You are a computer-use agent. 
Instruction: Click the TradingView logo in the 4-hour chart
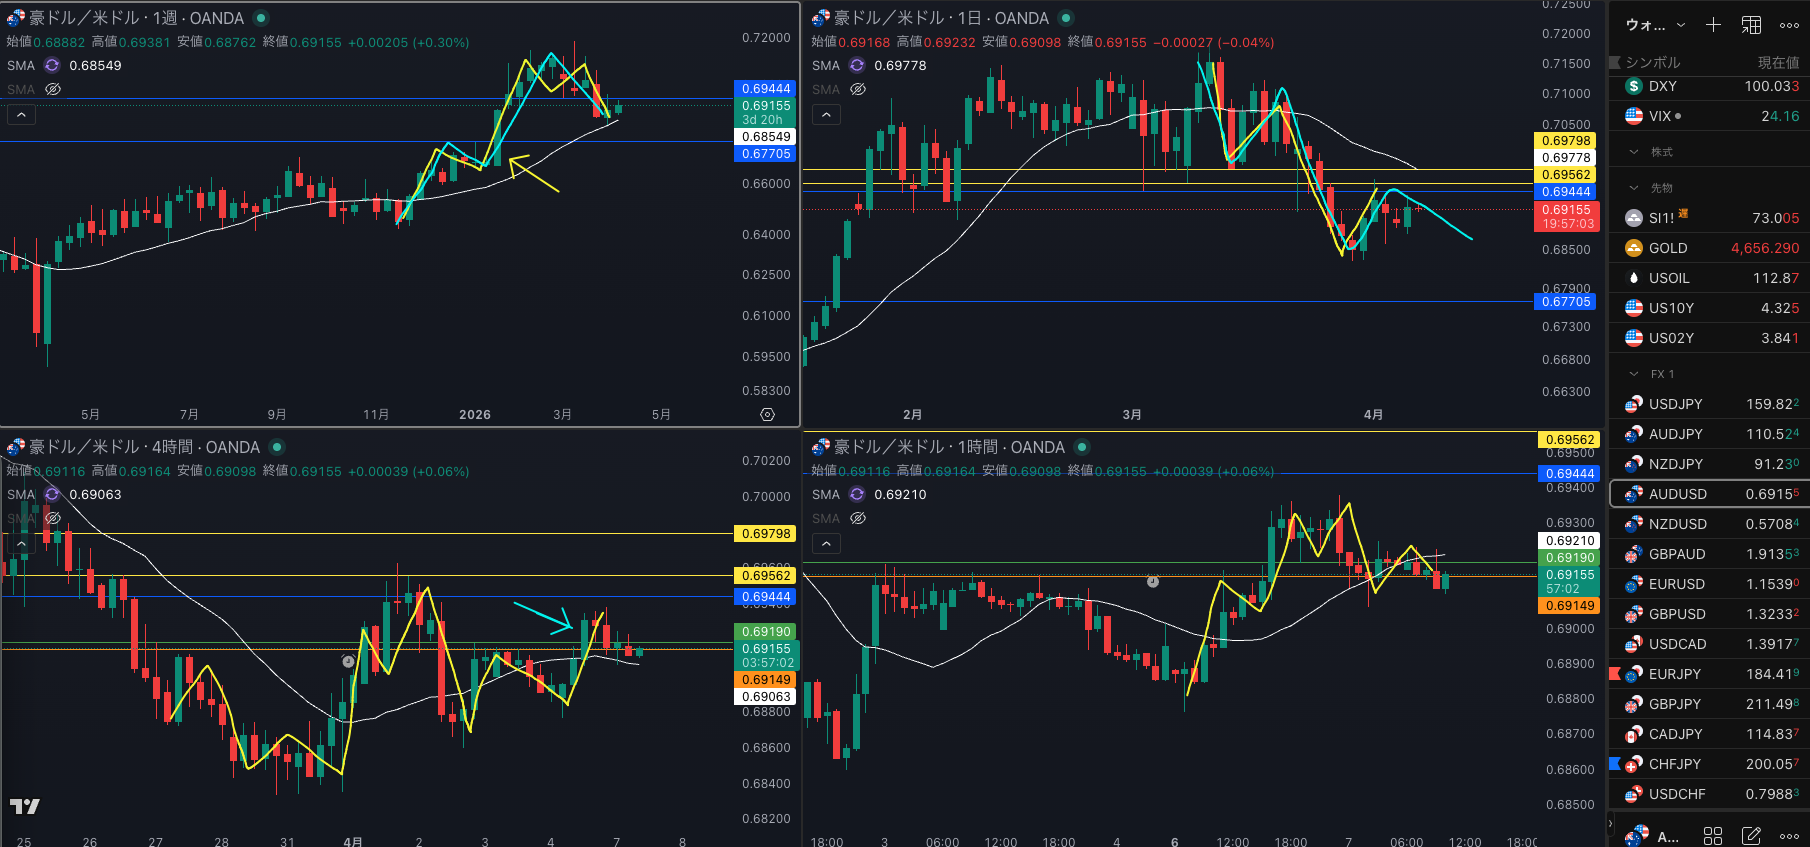point(25,806)
